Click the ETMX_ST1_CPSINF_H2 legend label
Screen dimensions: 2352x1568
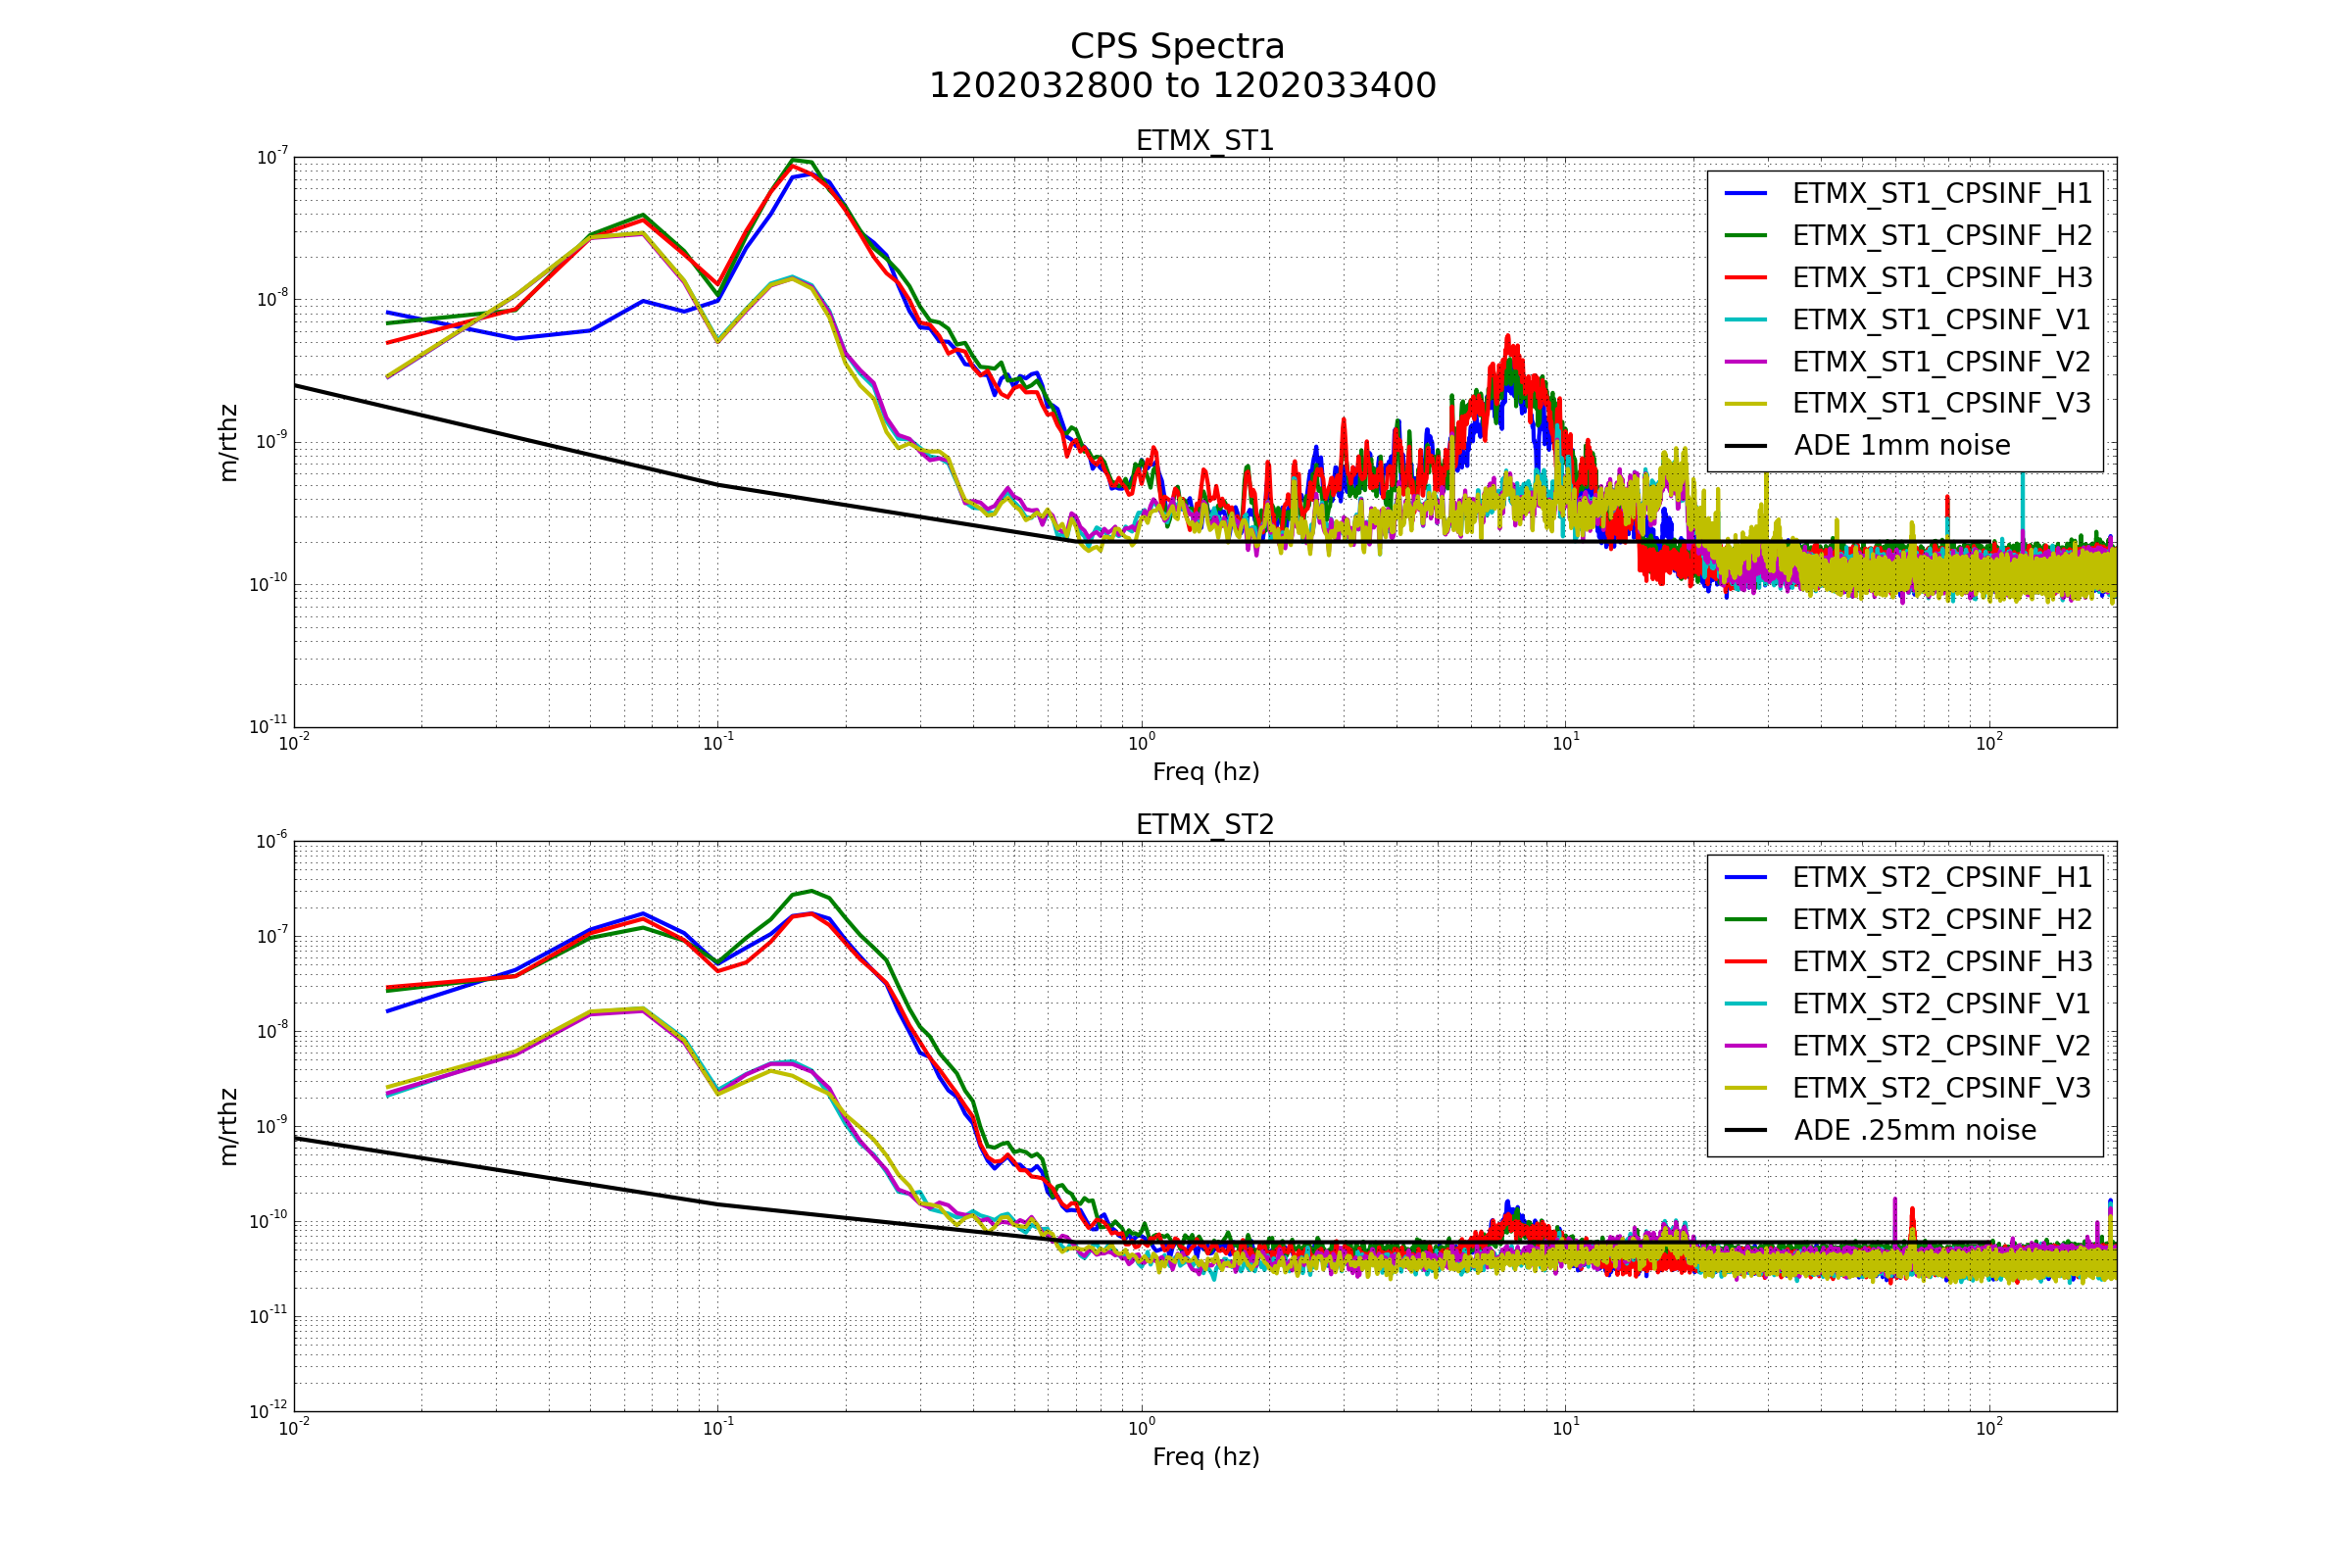tap(1941, 236)
